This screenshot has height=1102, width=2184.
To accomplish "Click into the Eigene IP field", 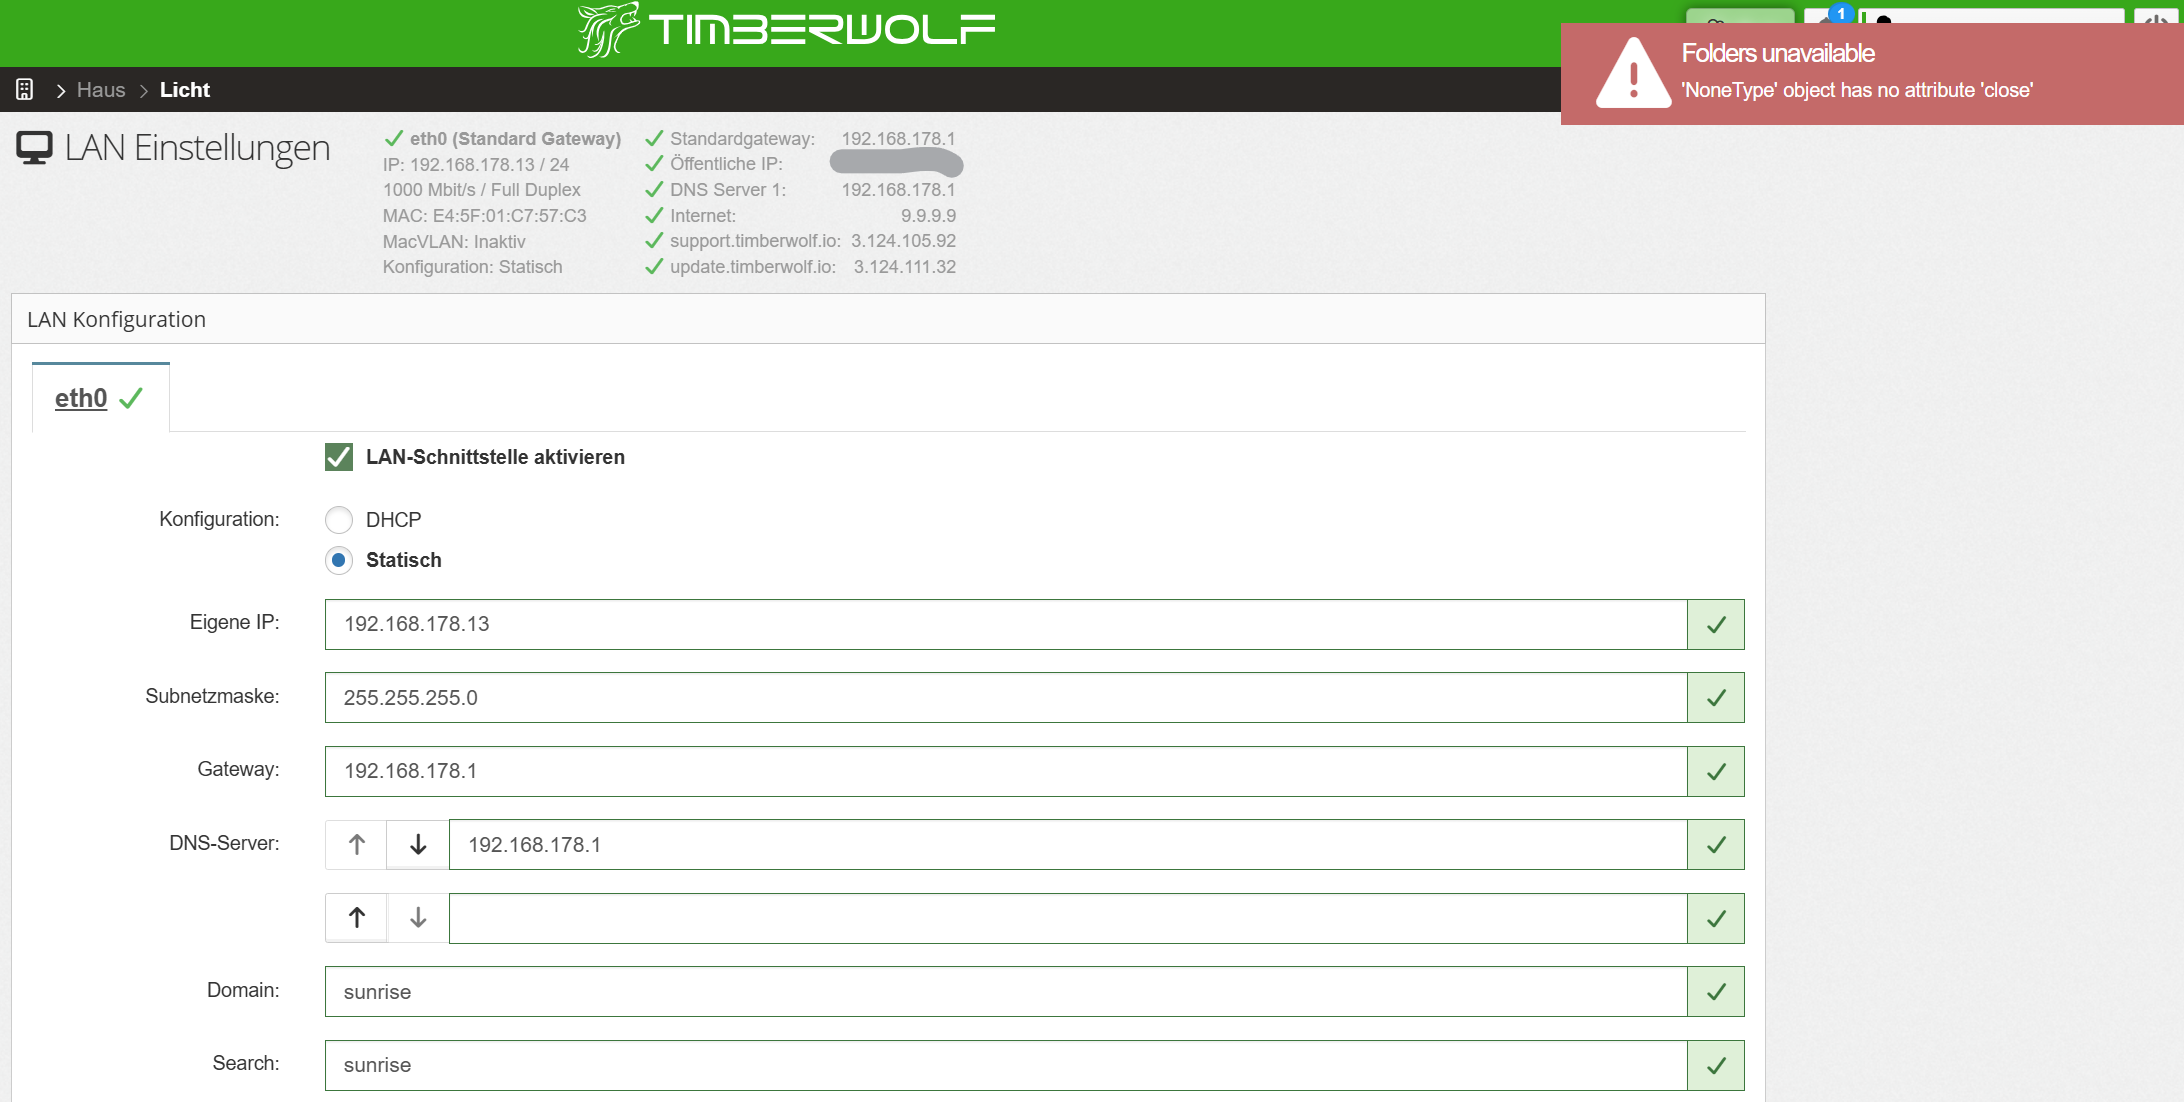I will (x=1005, y=624).
